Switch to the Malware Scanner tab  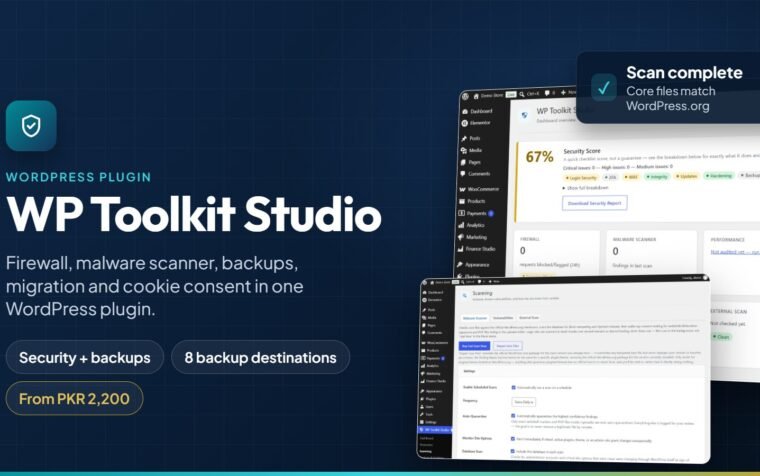[x=475, y=318]
